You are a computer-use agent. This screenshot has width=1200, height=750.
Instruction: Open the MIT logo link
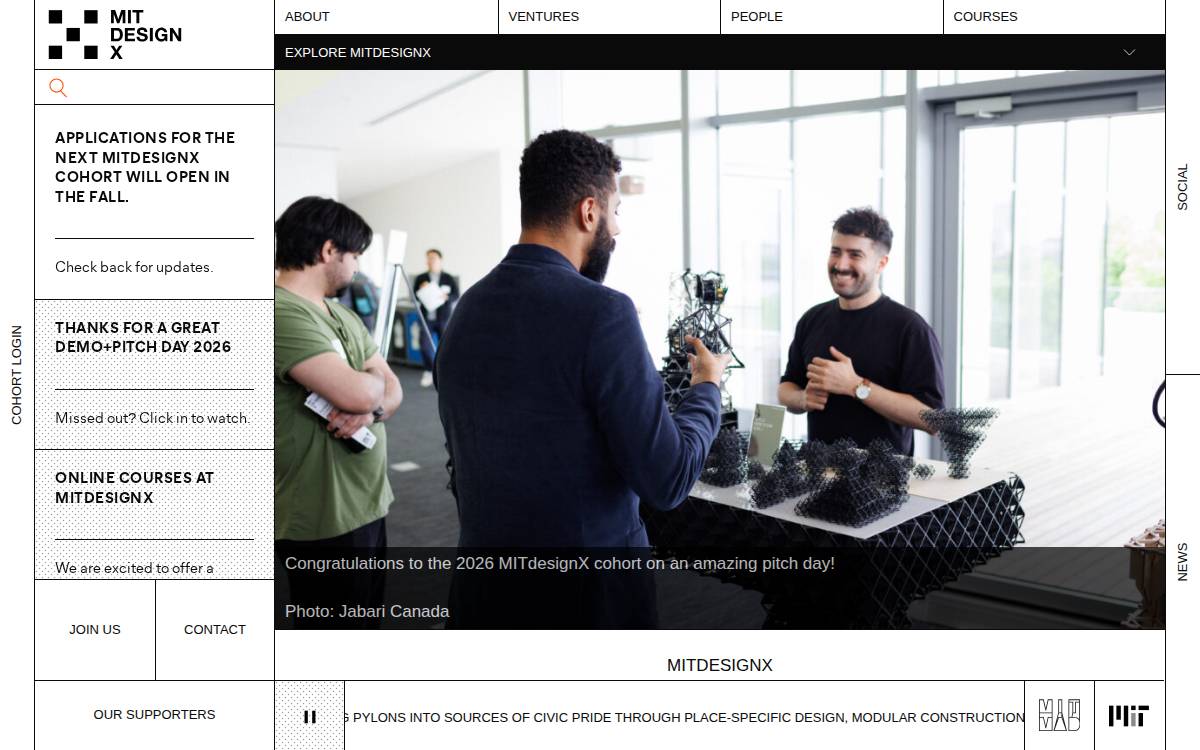coord(1129,716)
